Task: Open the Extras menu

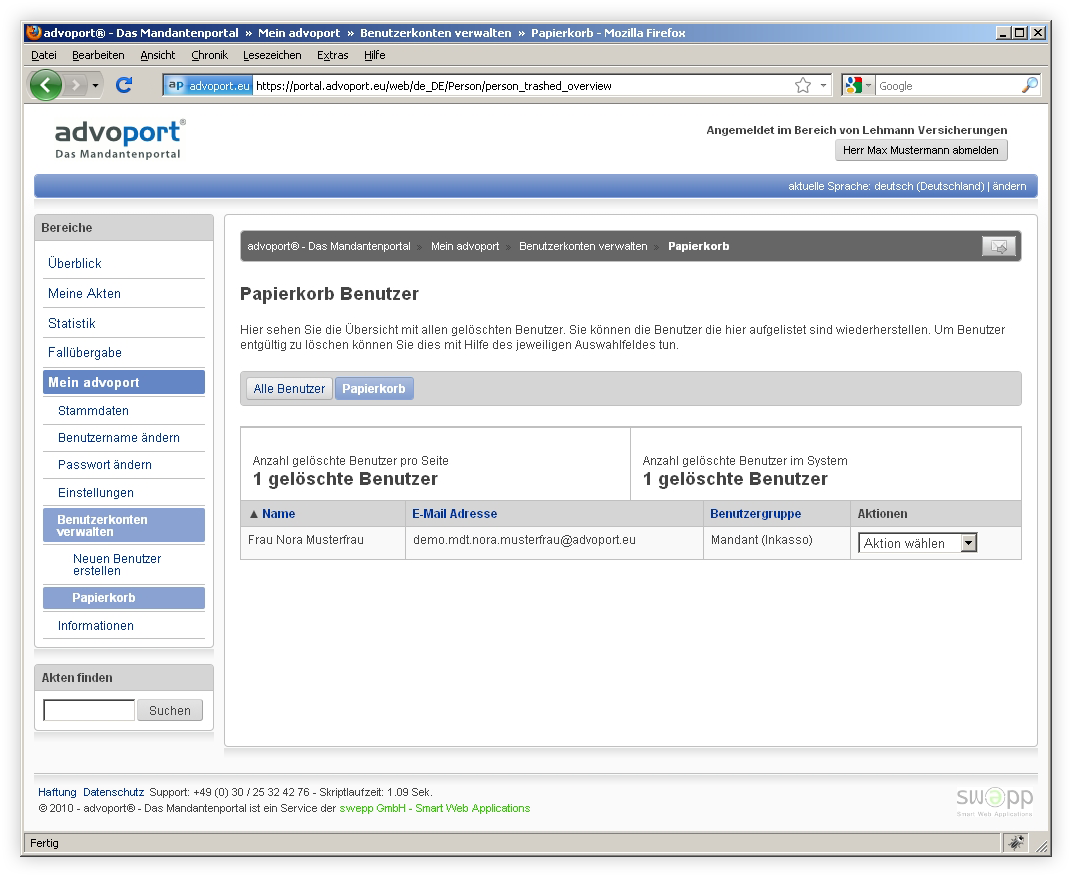Action: click(x=332, y=55)
